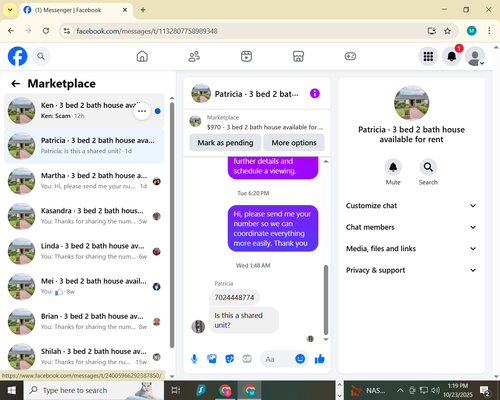The width and height of the screenshot is (500, 400).
Task: Open Chrome tab search dropdown arrow
Action: point(10,10)
